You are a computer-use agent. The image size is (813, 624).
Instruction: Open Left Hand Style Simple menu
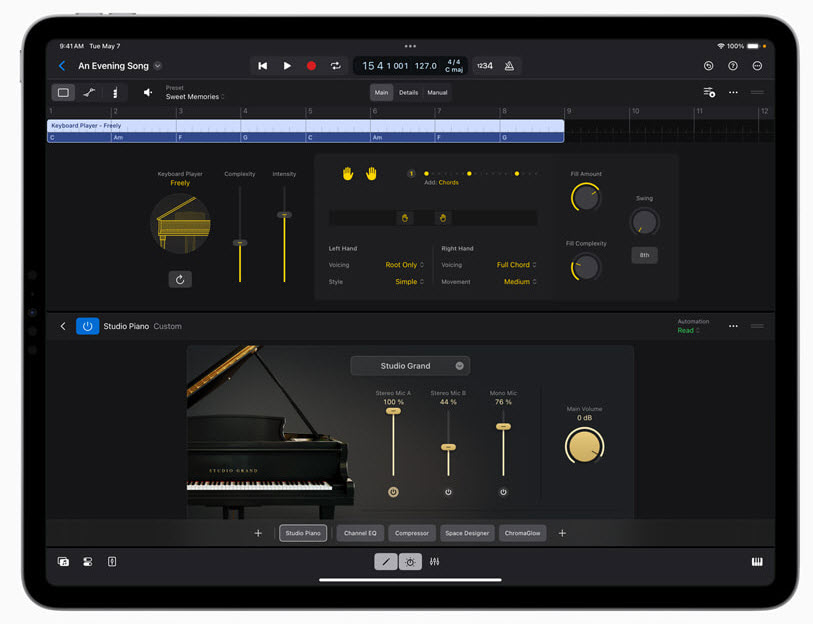pyautogui.click(x=410, y=282)
